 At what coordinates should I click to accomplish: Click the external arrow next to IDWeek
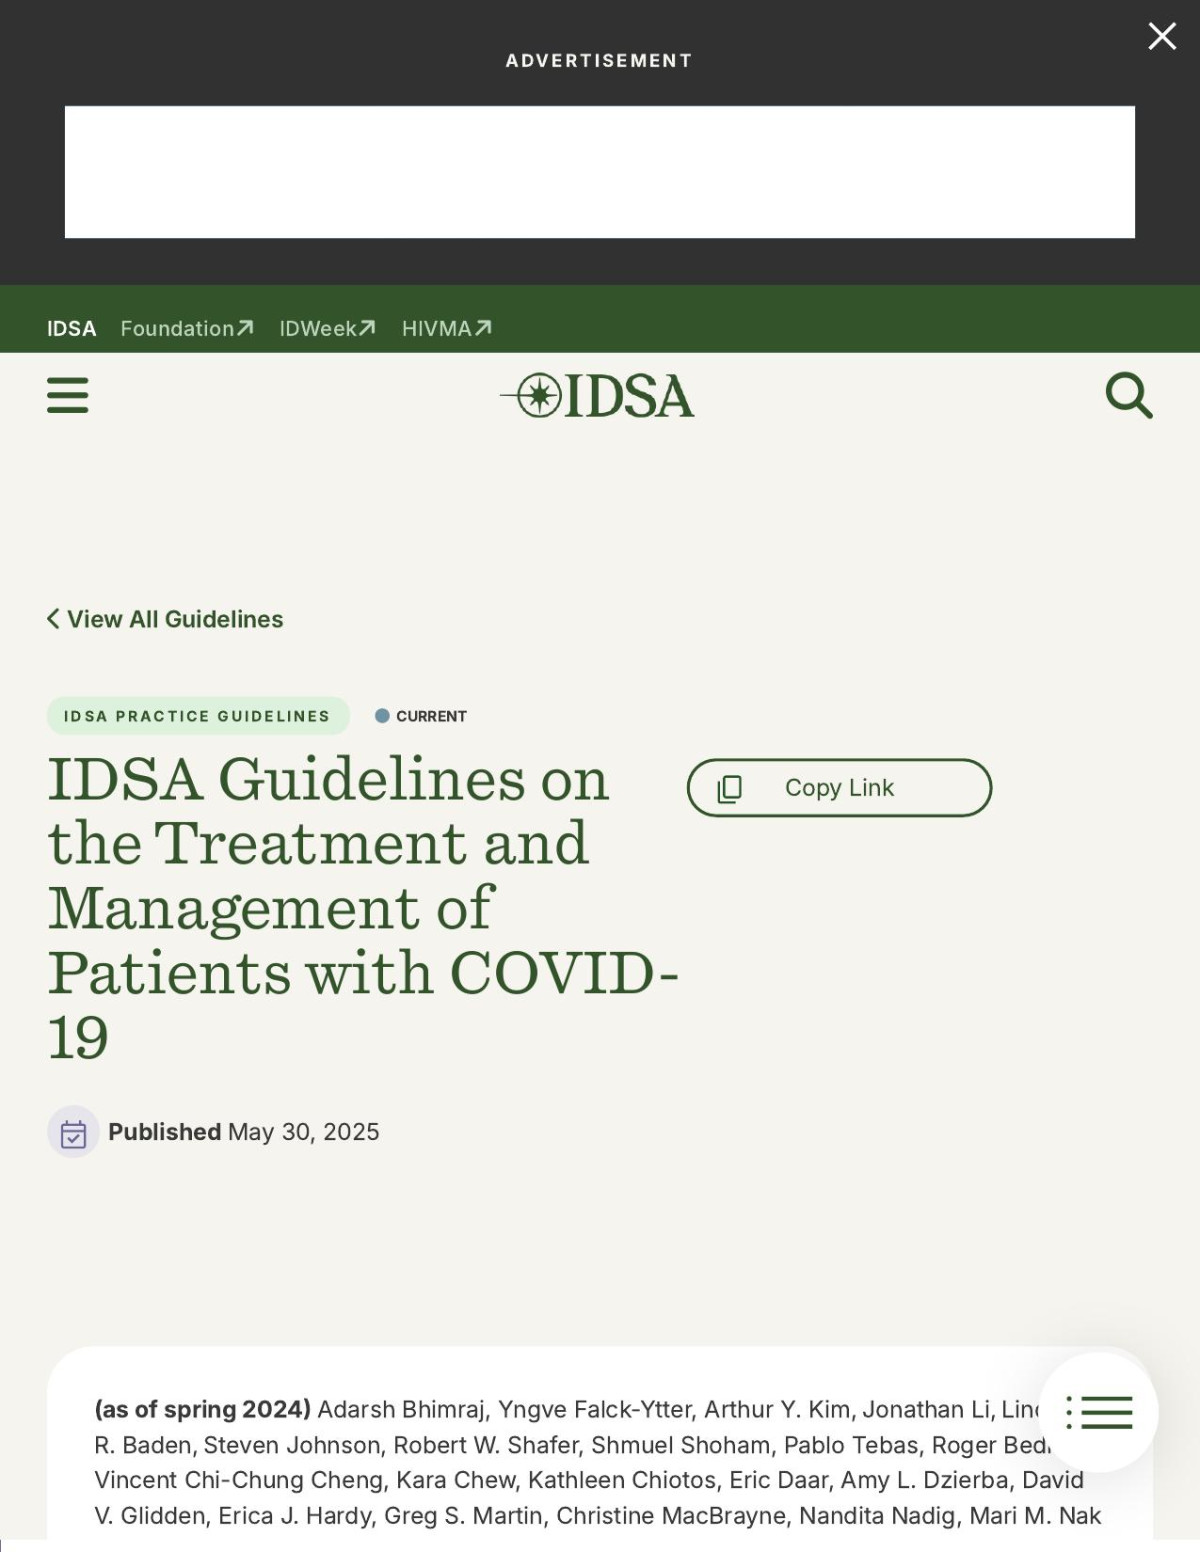[367, 328]
